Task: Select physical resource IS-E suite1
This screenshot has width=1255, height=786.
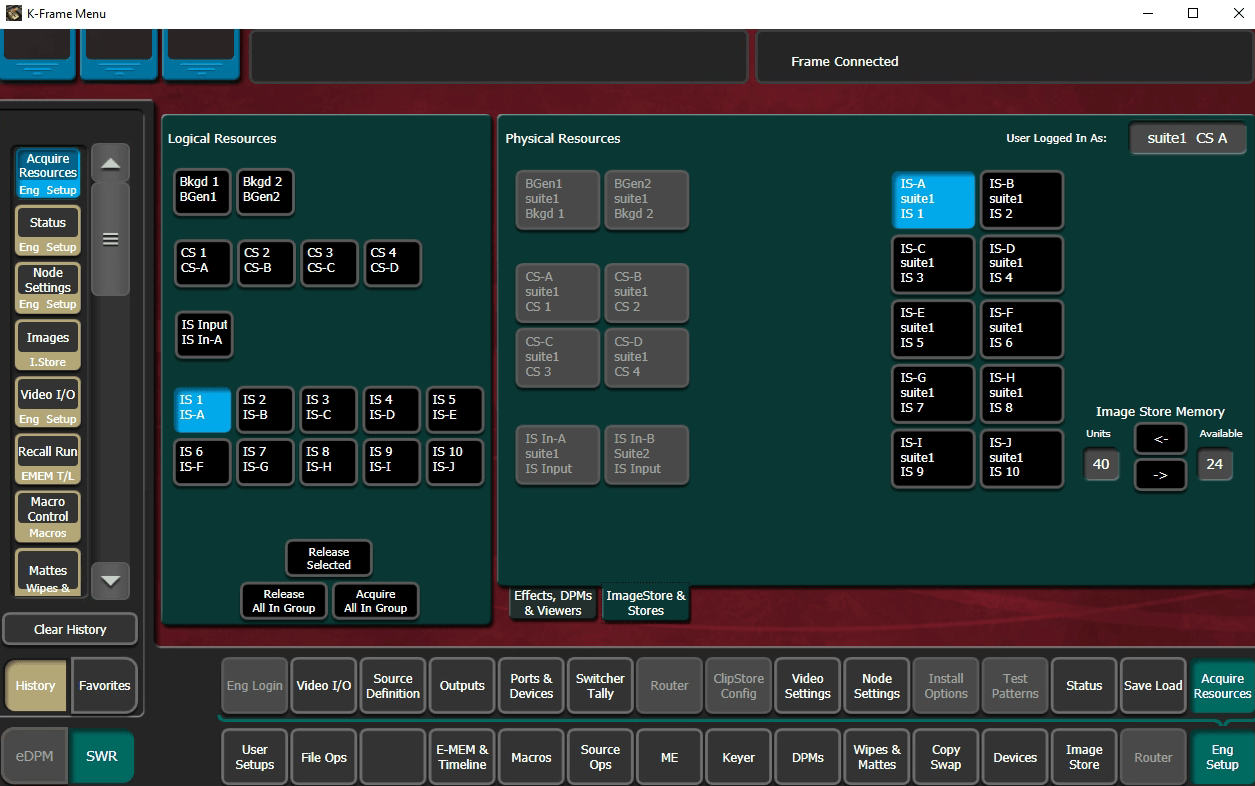Action: (x=932, y=329)
